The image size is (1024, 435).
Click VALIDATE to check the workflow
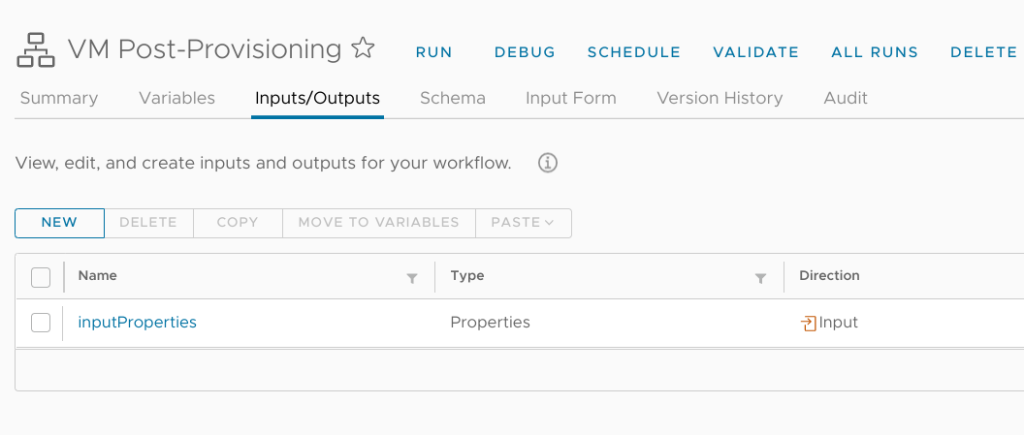click(x=756, y=52)
